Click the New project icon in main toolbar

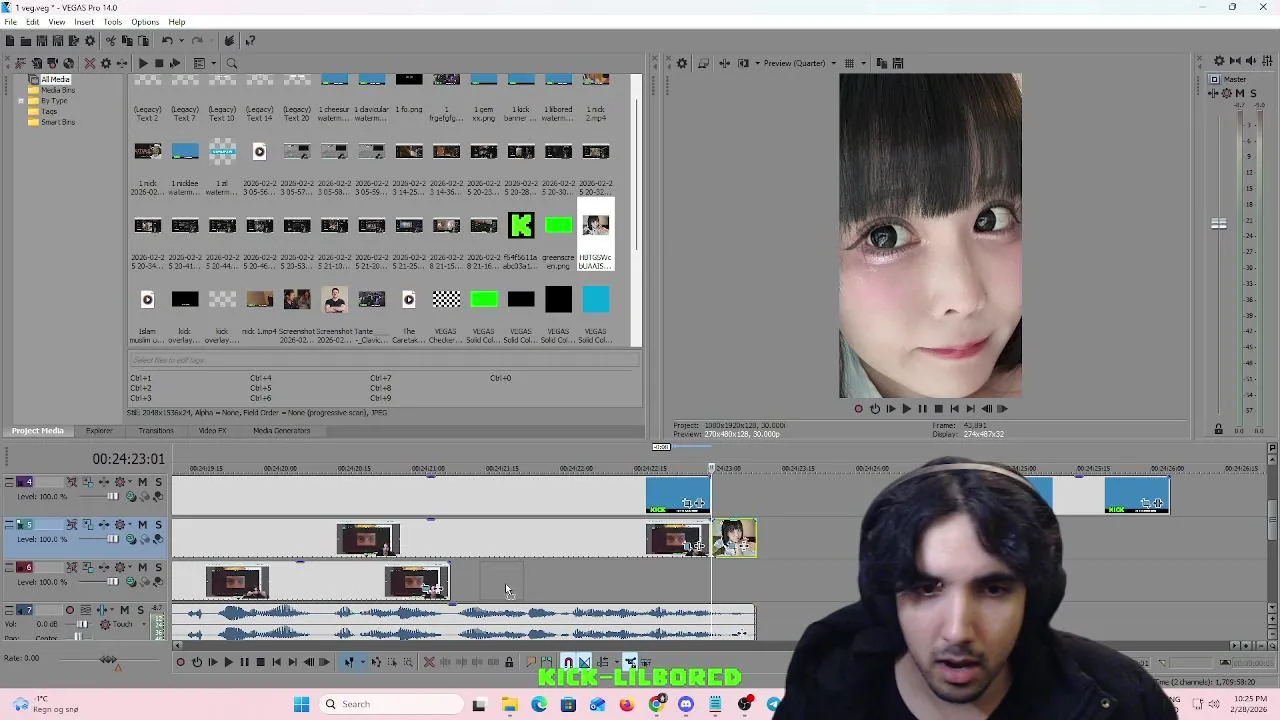click(x=10, y=41)
